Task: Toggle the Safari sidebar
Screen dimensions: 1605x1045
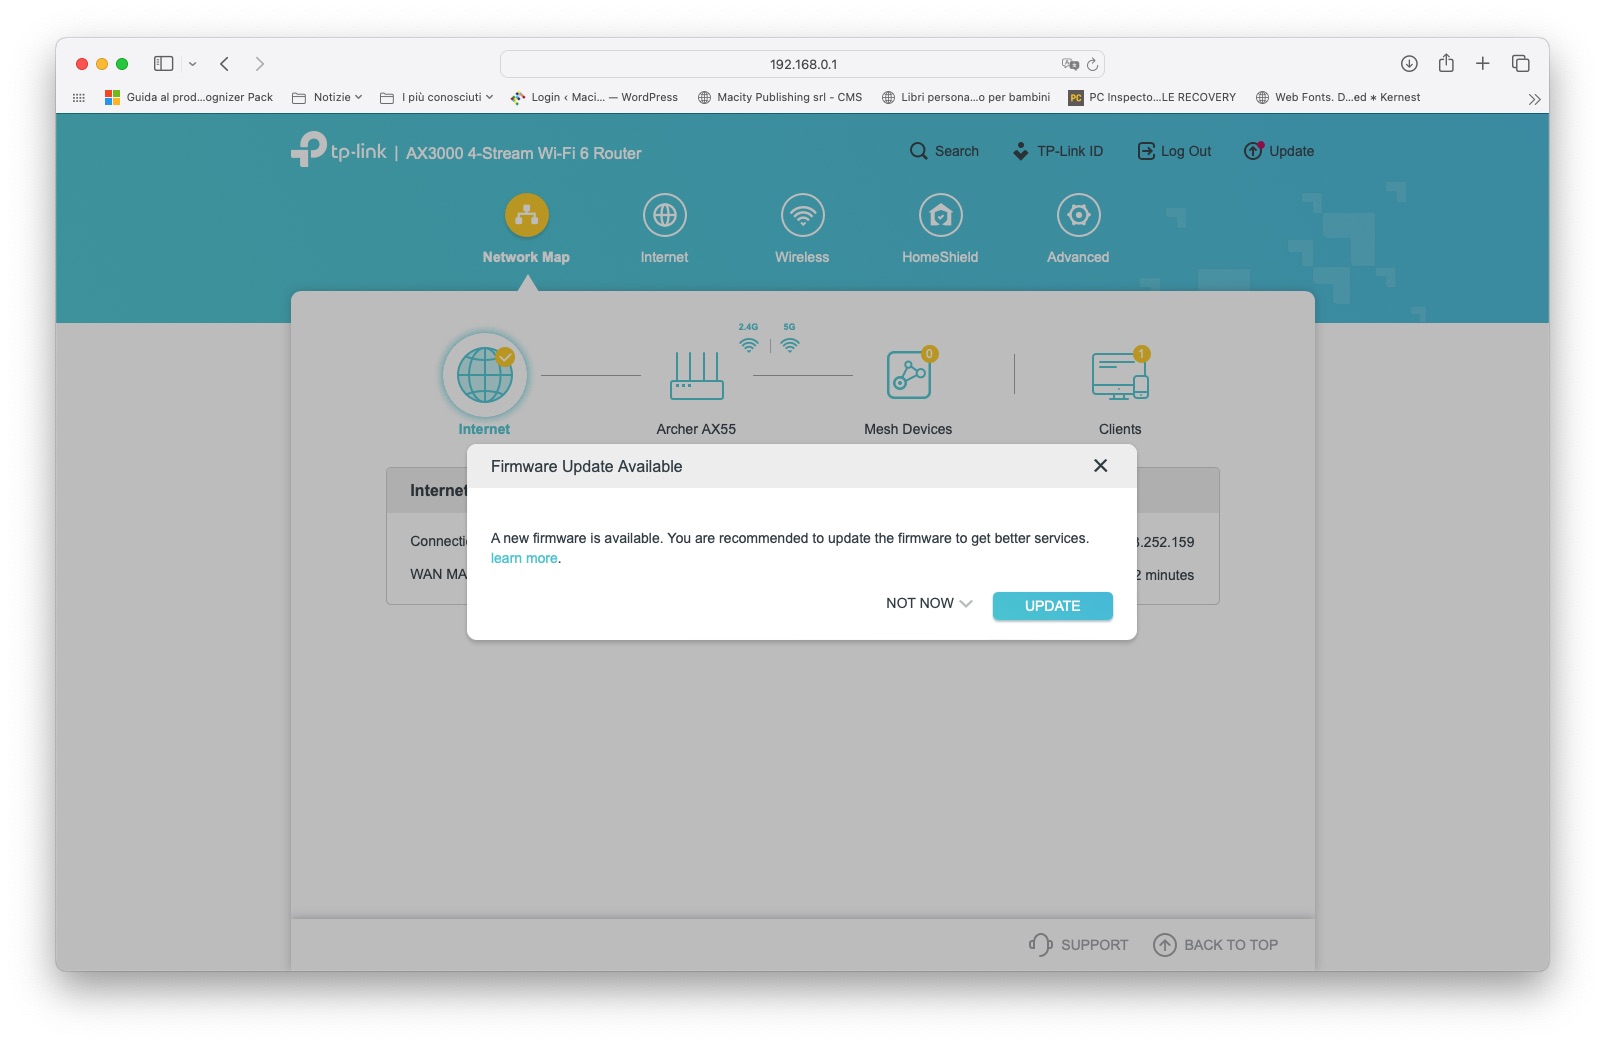Action: [164, 64]
